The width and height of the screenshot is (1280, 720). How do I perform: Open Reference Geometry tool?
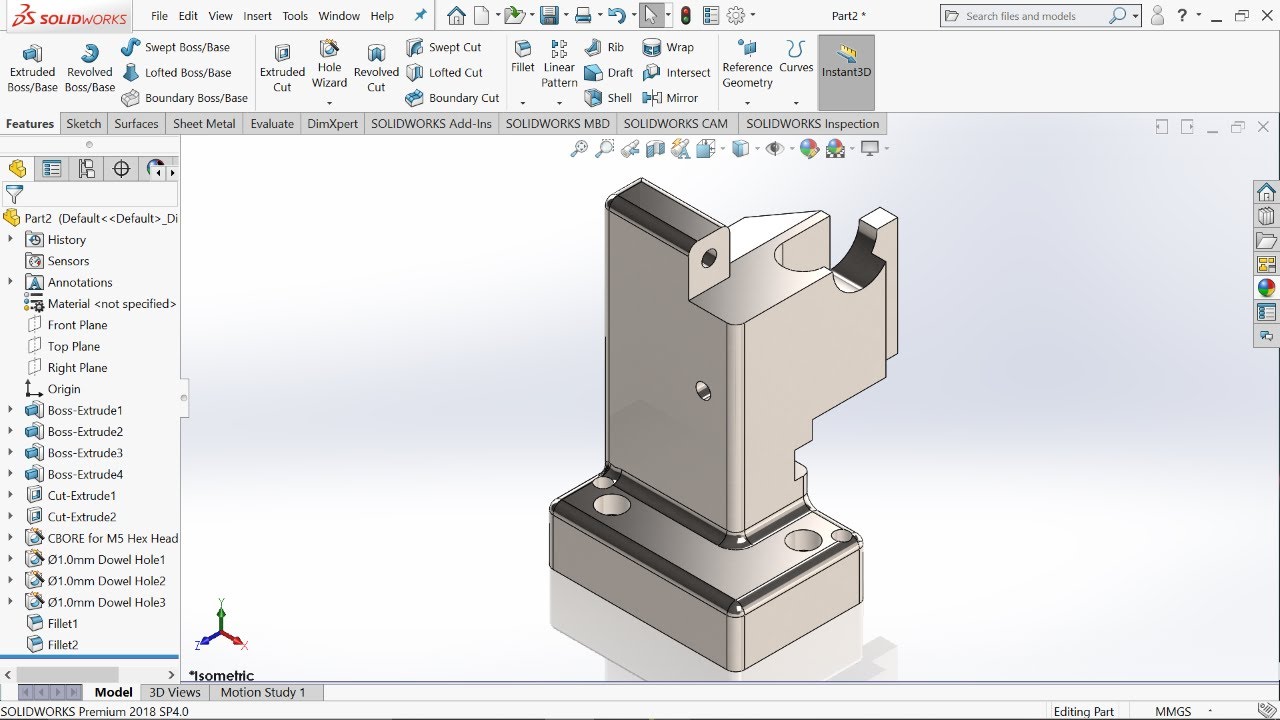tap(747, 65)
